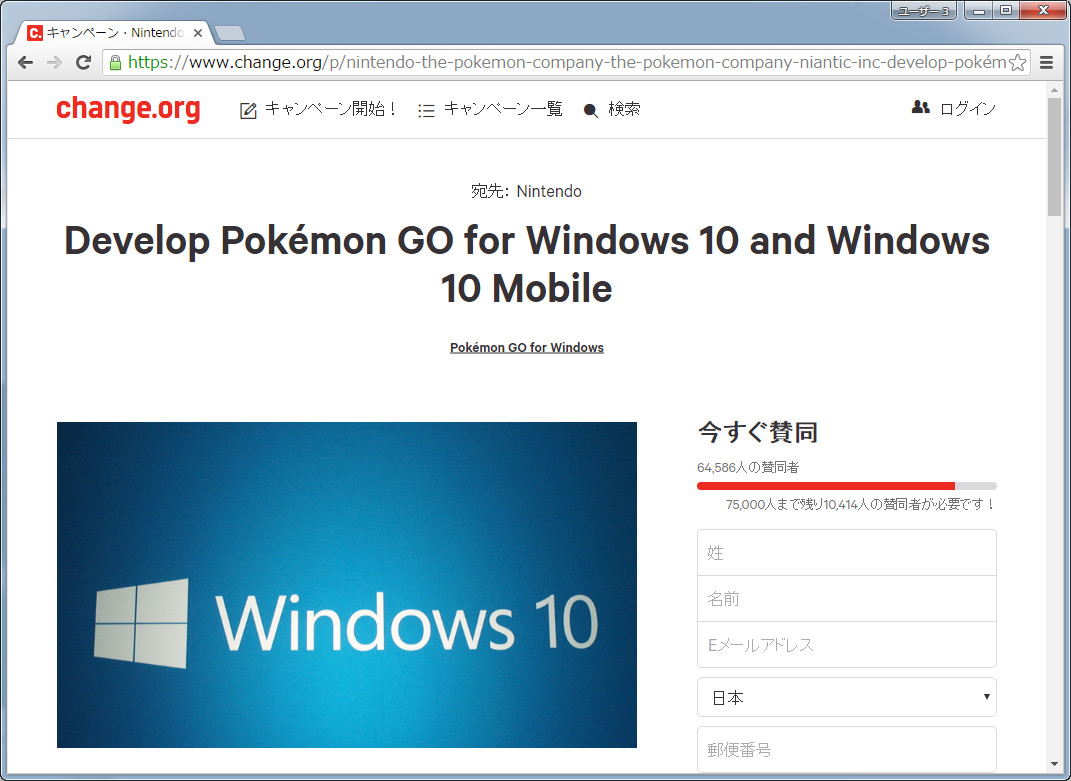This screenshot has height=781, width=1071.
Task: Click the 64,586人の賛同者 text
Action: [748, 467]
